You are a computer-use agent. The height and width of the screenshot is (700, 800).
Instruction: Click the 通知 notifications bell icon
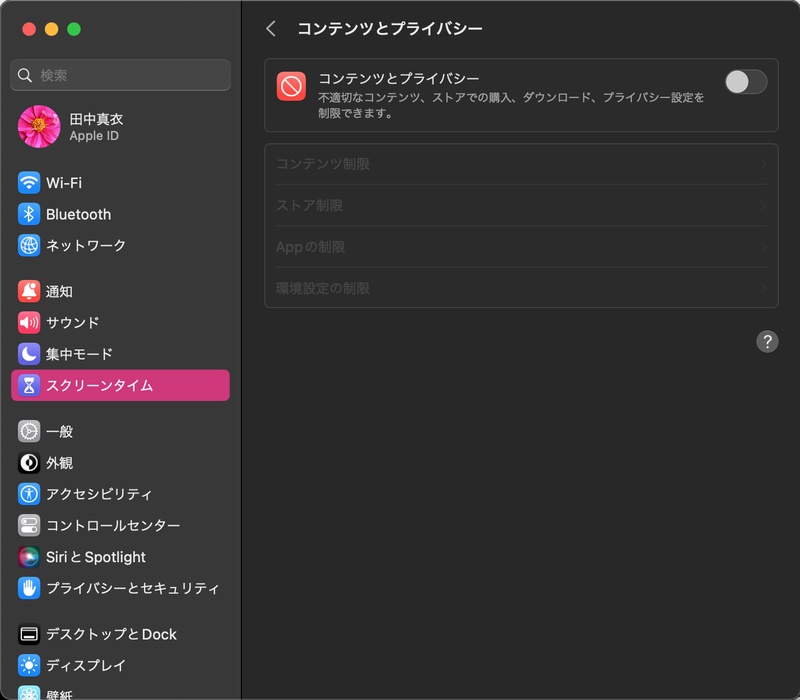(31, 291)
